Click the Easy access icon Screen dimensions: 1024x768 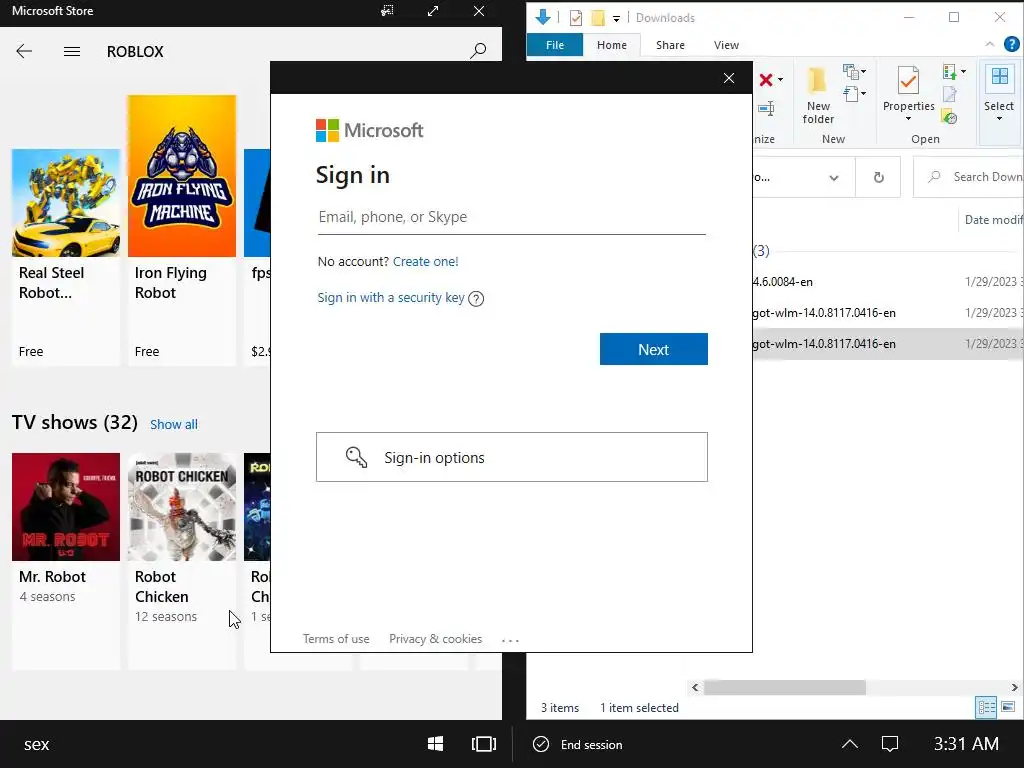(850, 95)
